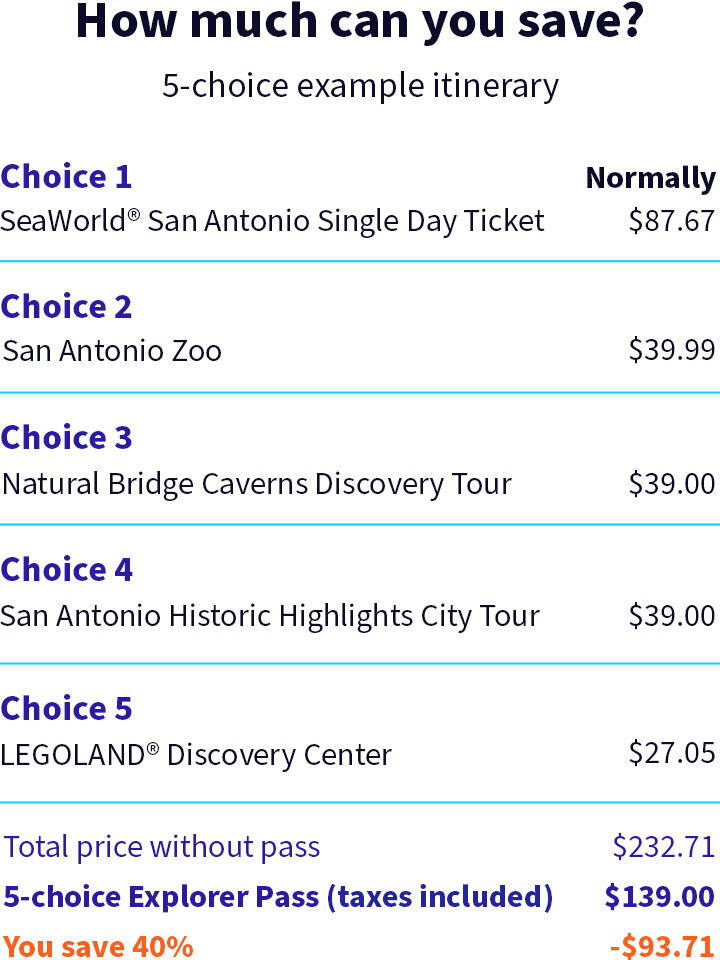The image size is (720, 960).
Task: Click 'Total price without pass' label
Action: pyautogui.click(x=162, y=848)
